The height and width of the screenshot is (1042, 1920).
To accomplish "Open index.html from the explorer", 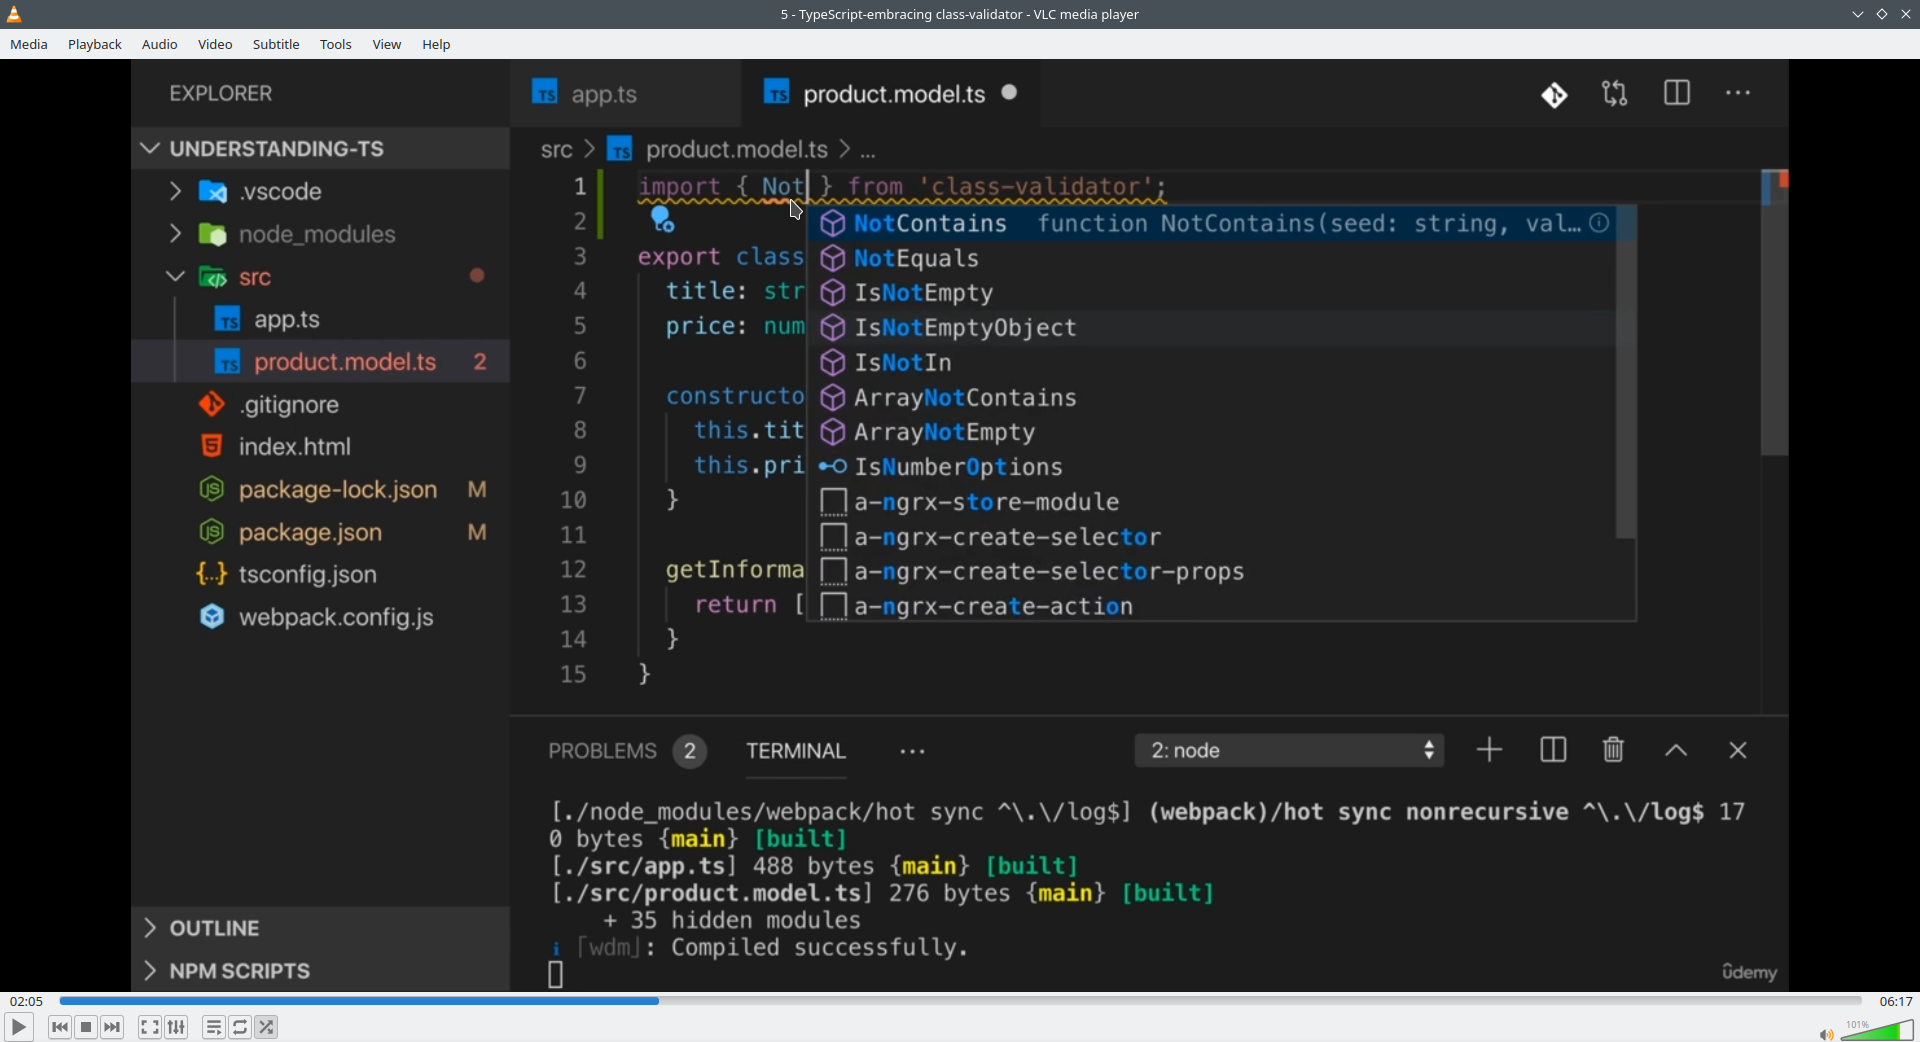I will tap(320, 447).
